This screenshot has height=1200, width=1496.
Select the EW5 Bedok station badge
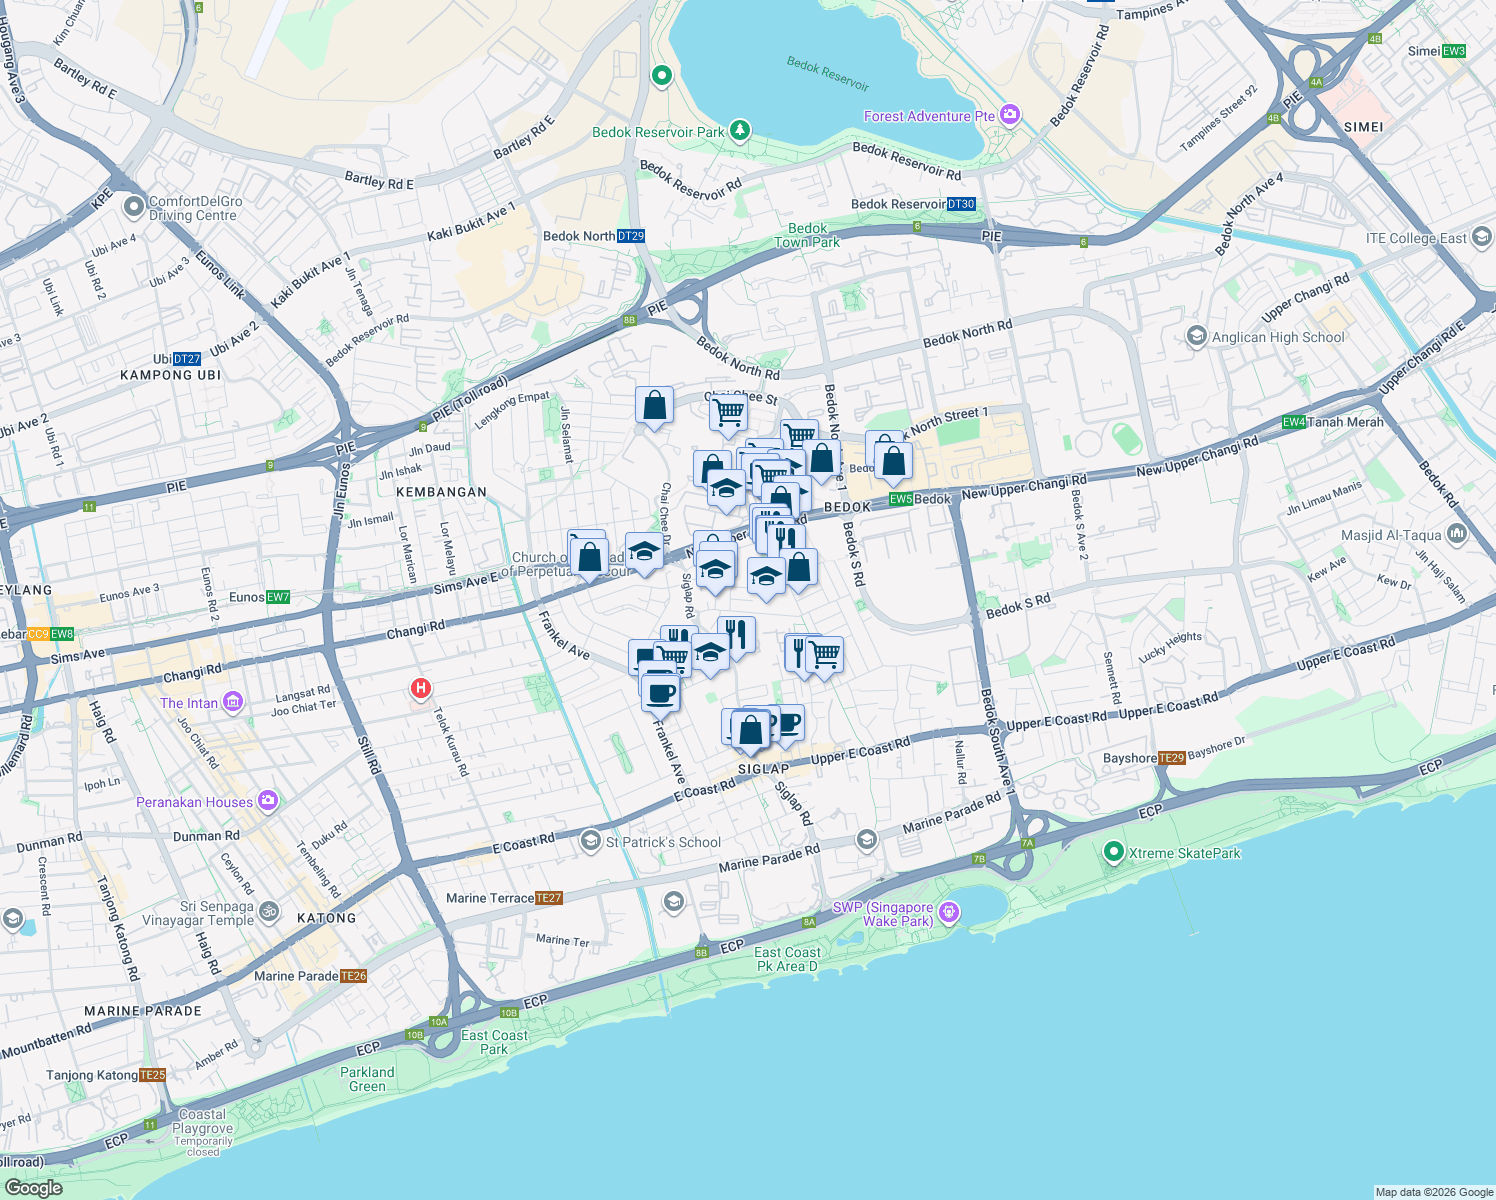899,499
